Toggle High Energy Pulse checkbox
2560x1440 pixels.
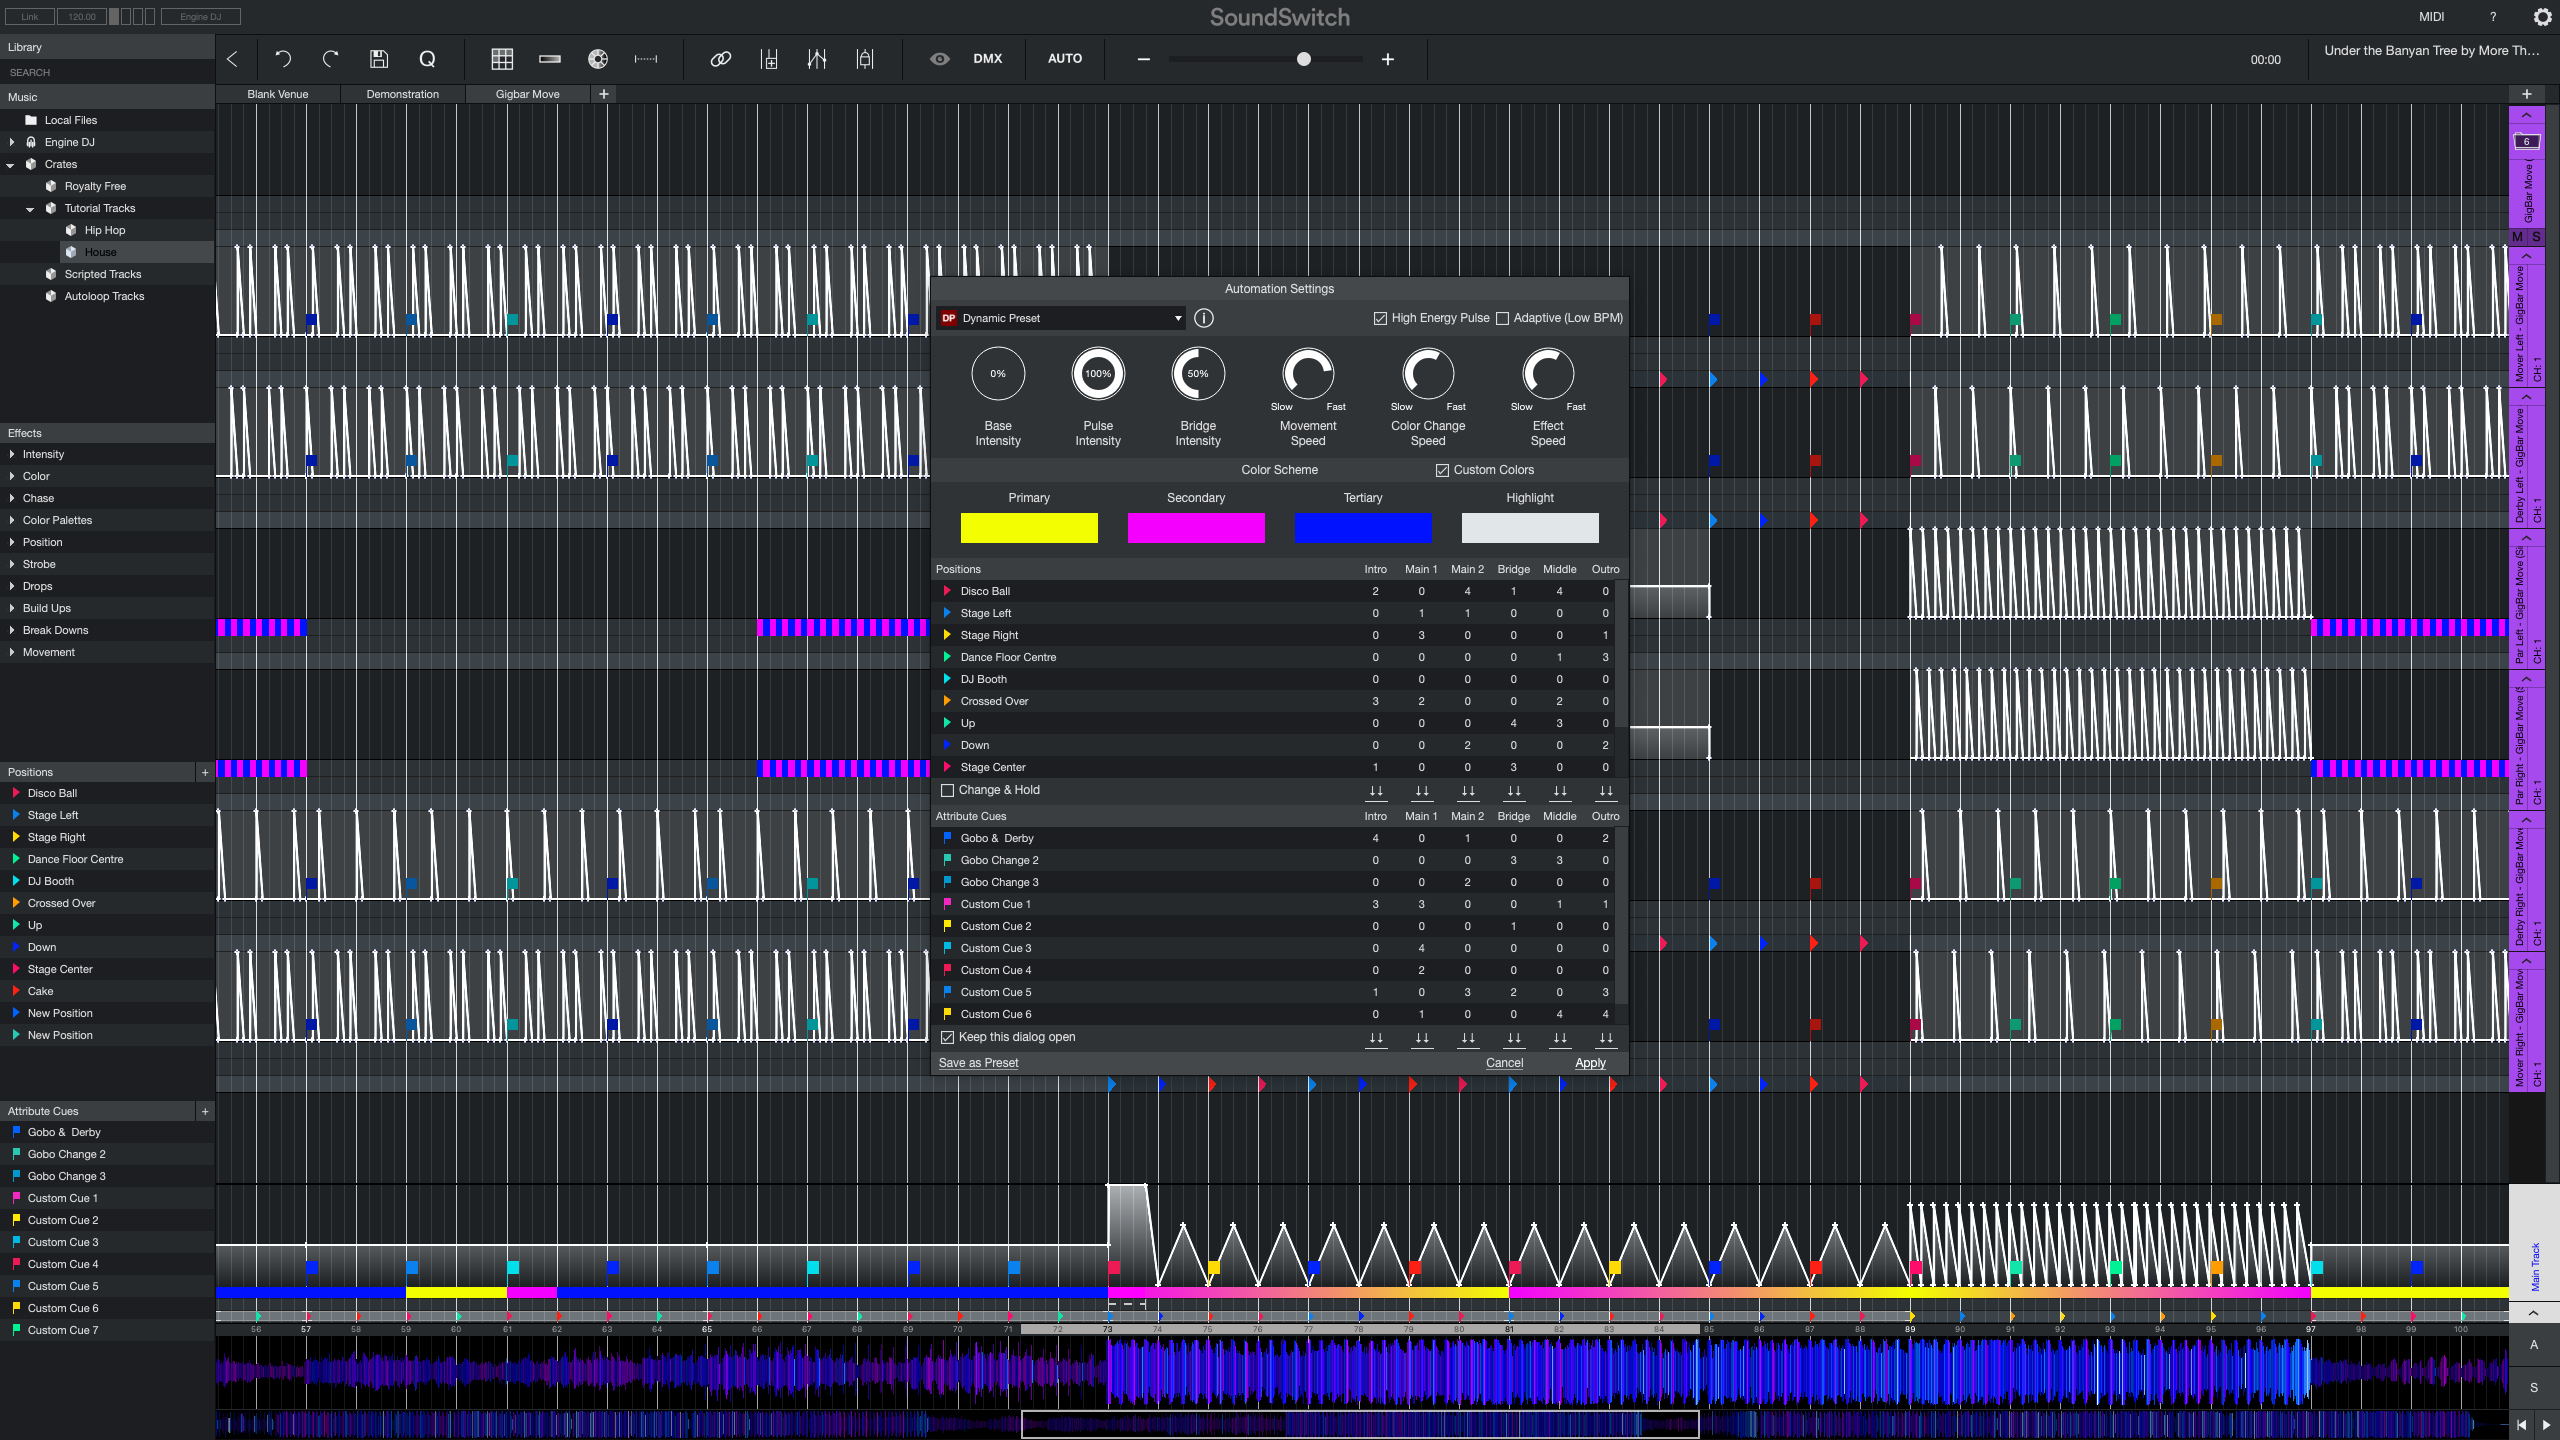click(1380, 318)
